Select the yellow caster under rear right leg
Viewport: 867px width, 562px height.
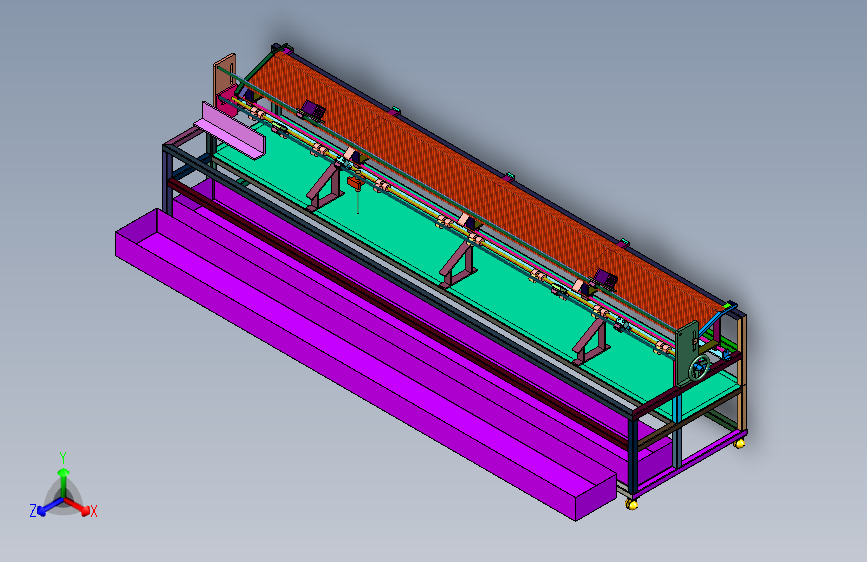point(739,443)
